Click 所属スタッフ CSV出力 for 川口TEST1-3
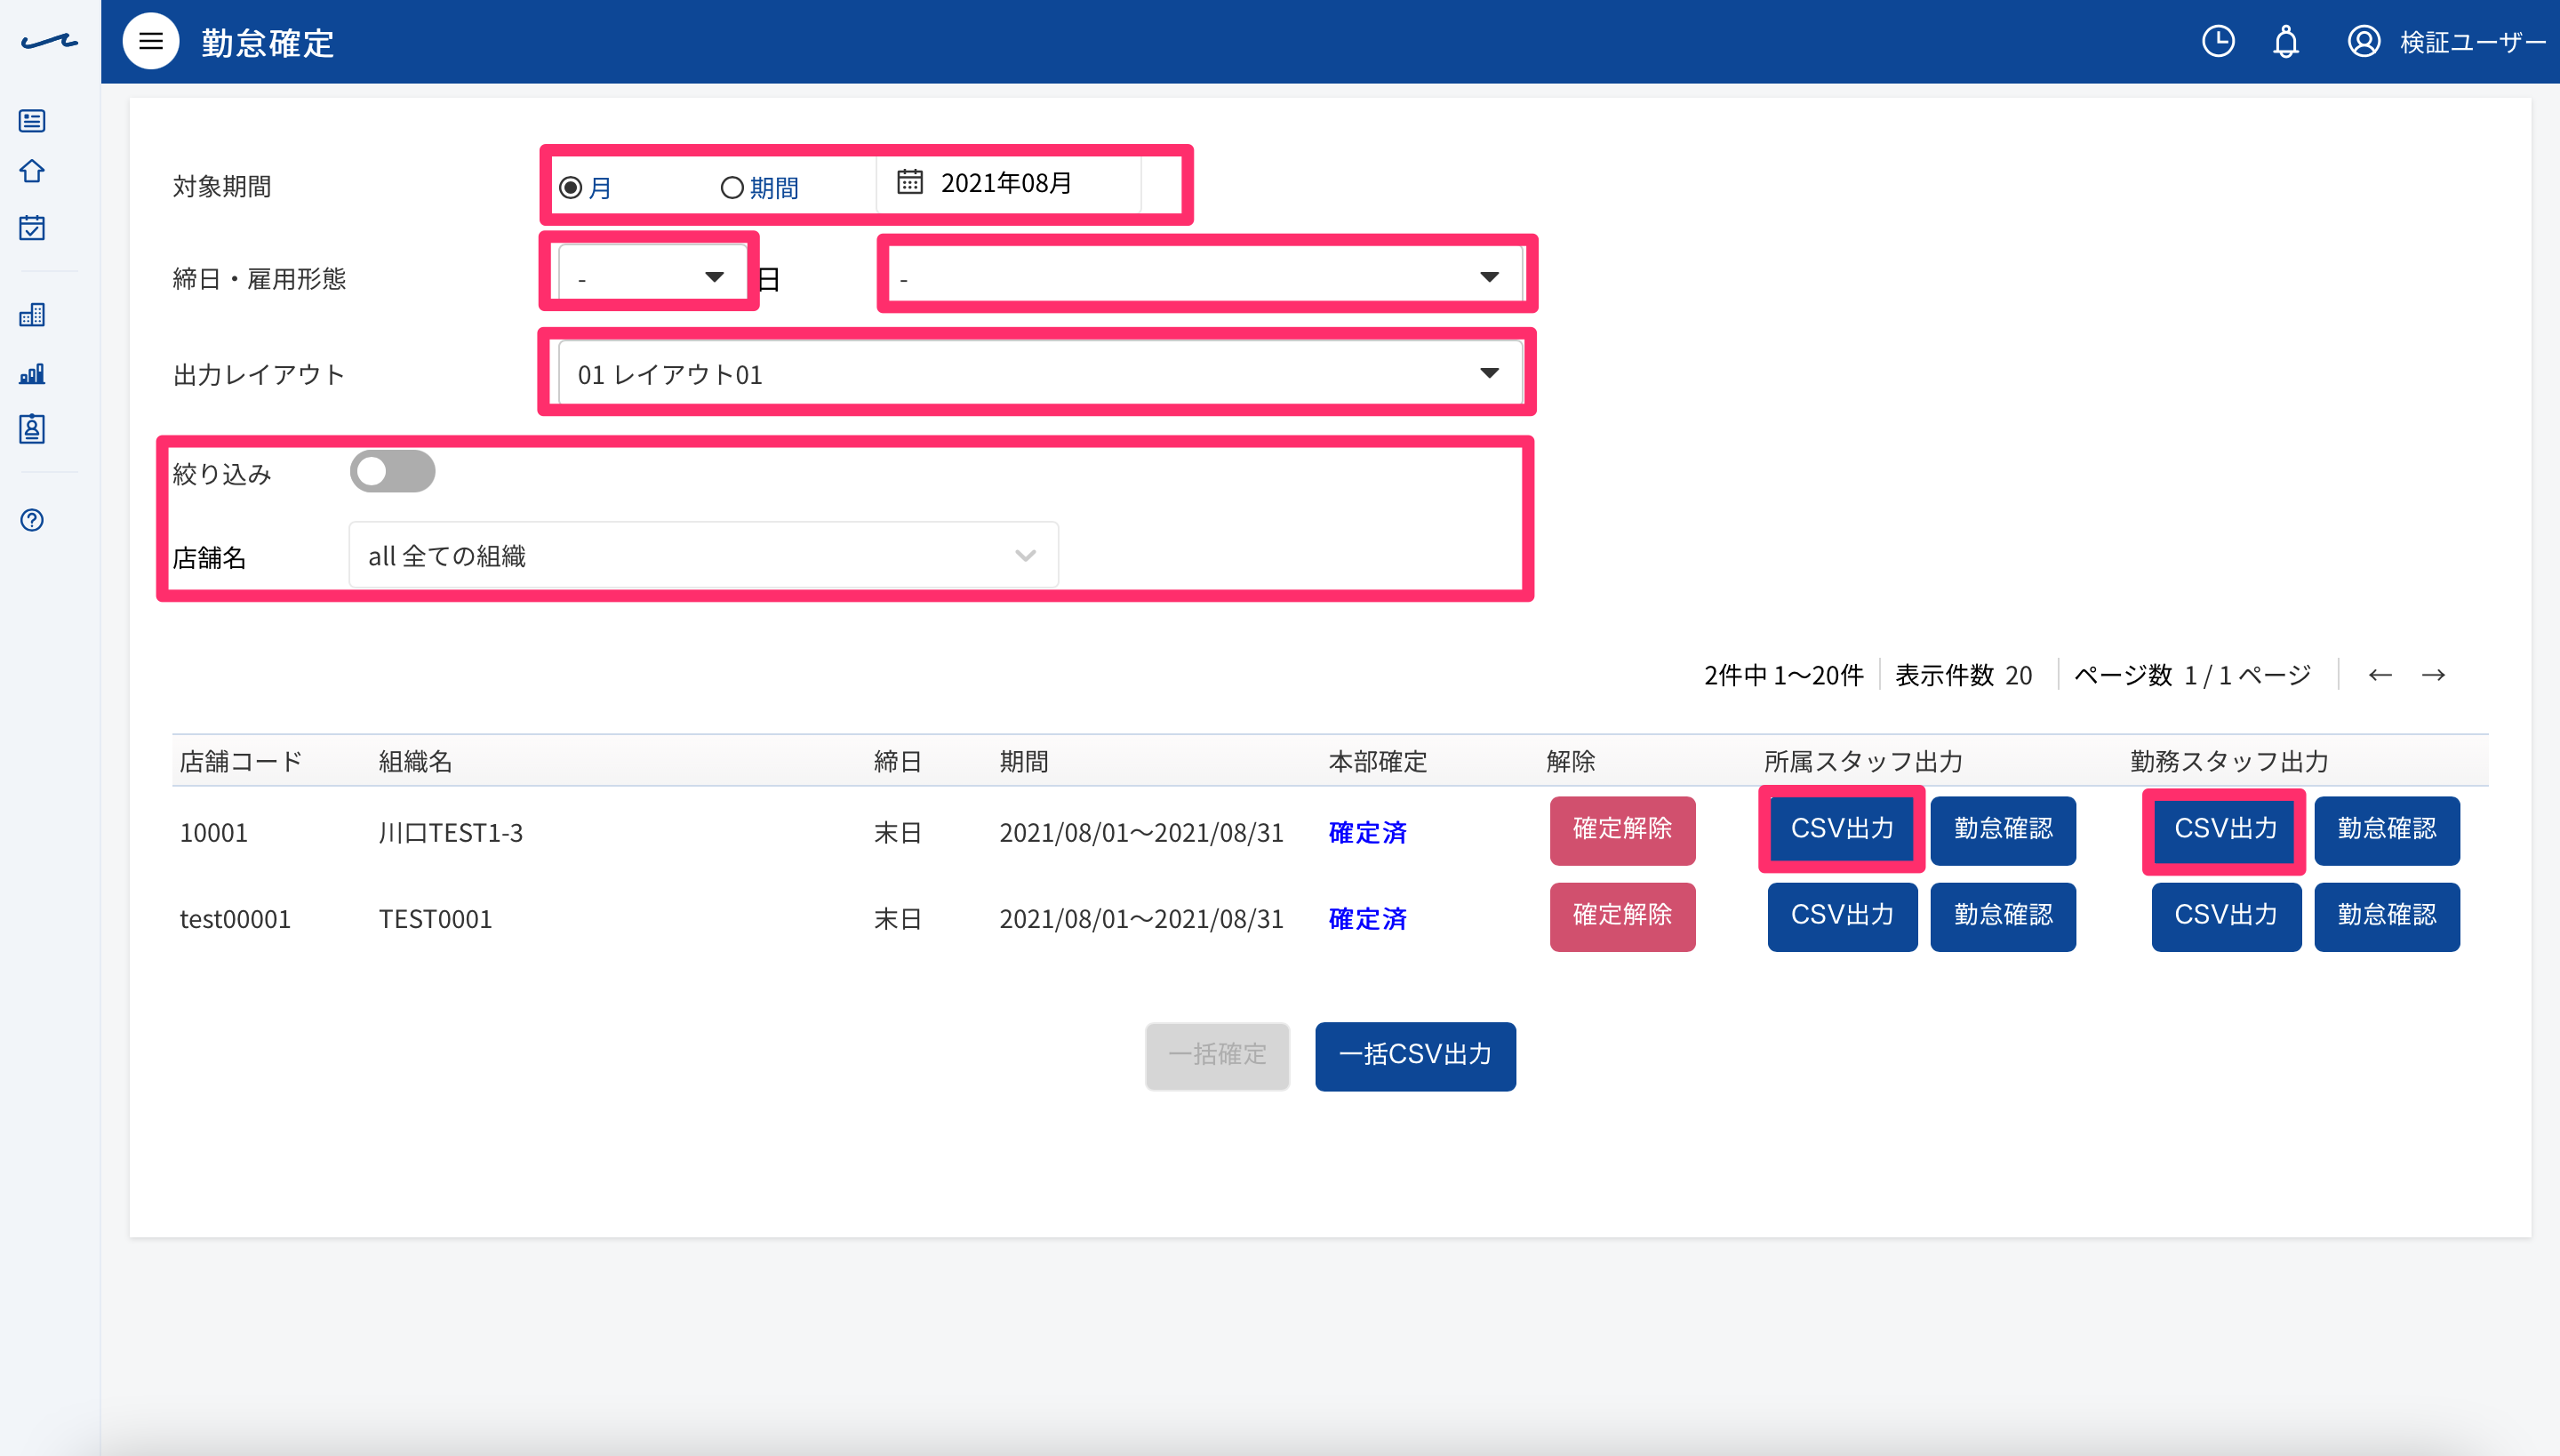The height and width of the screenshot is (1456, 2560). click(1842, 830)
